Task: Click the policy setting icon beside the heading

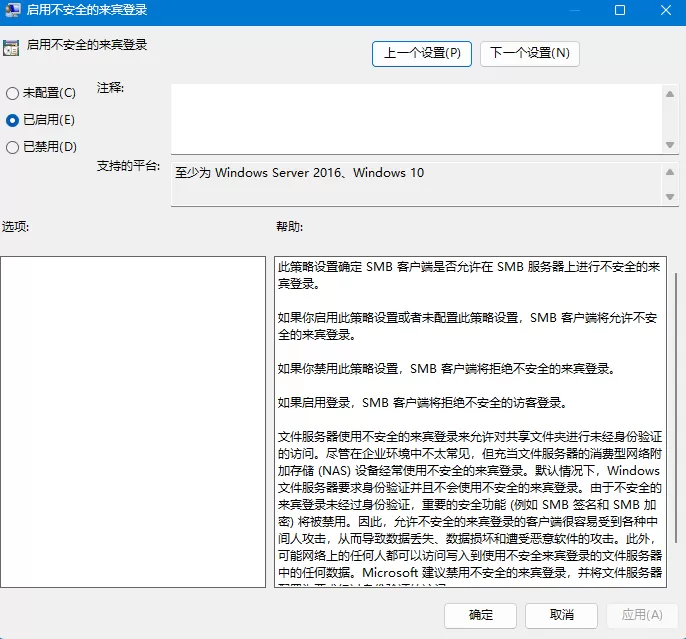Action: coord(11,48)
